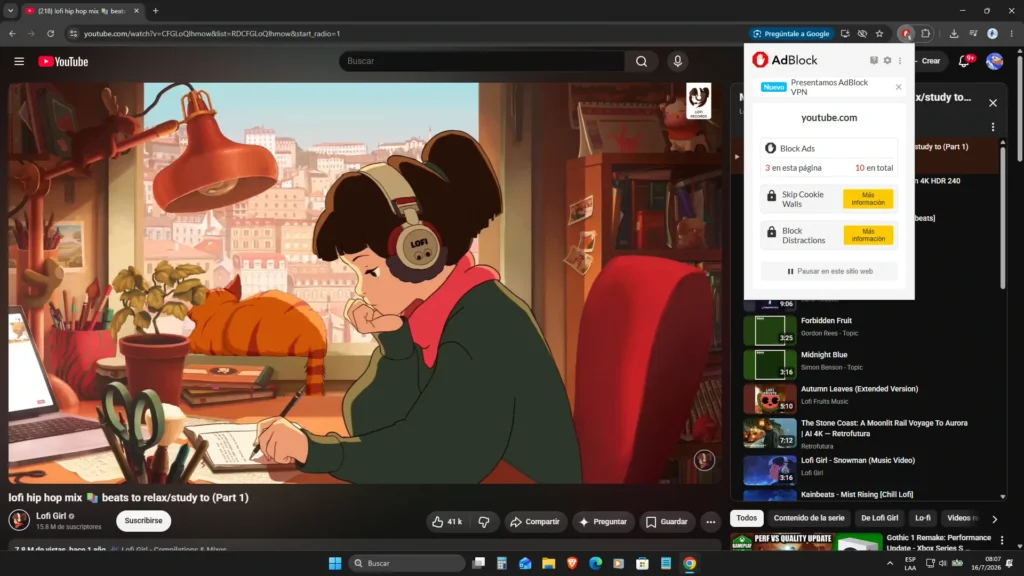Toggle Block Ads on youtube.com

[x=829, y=148]
